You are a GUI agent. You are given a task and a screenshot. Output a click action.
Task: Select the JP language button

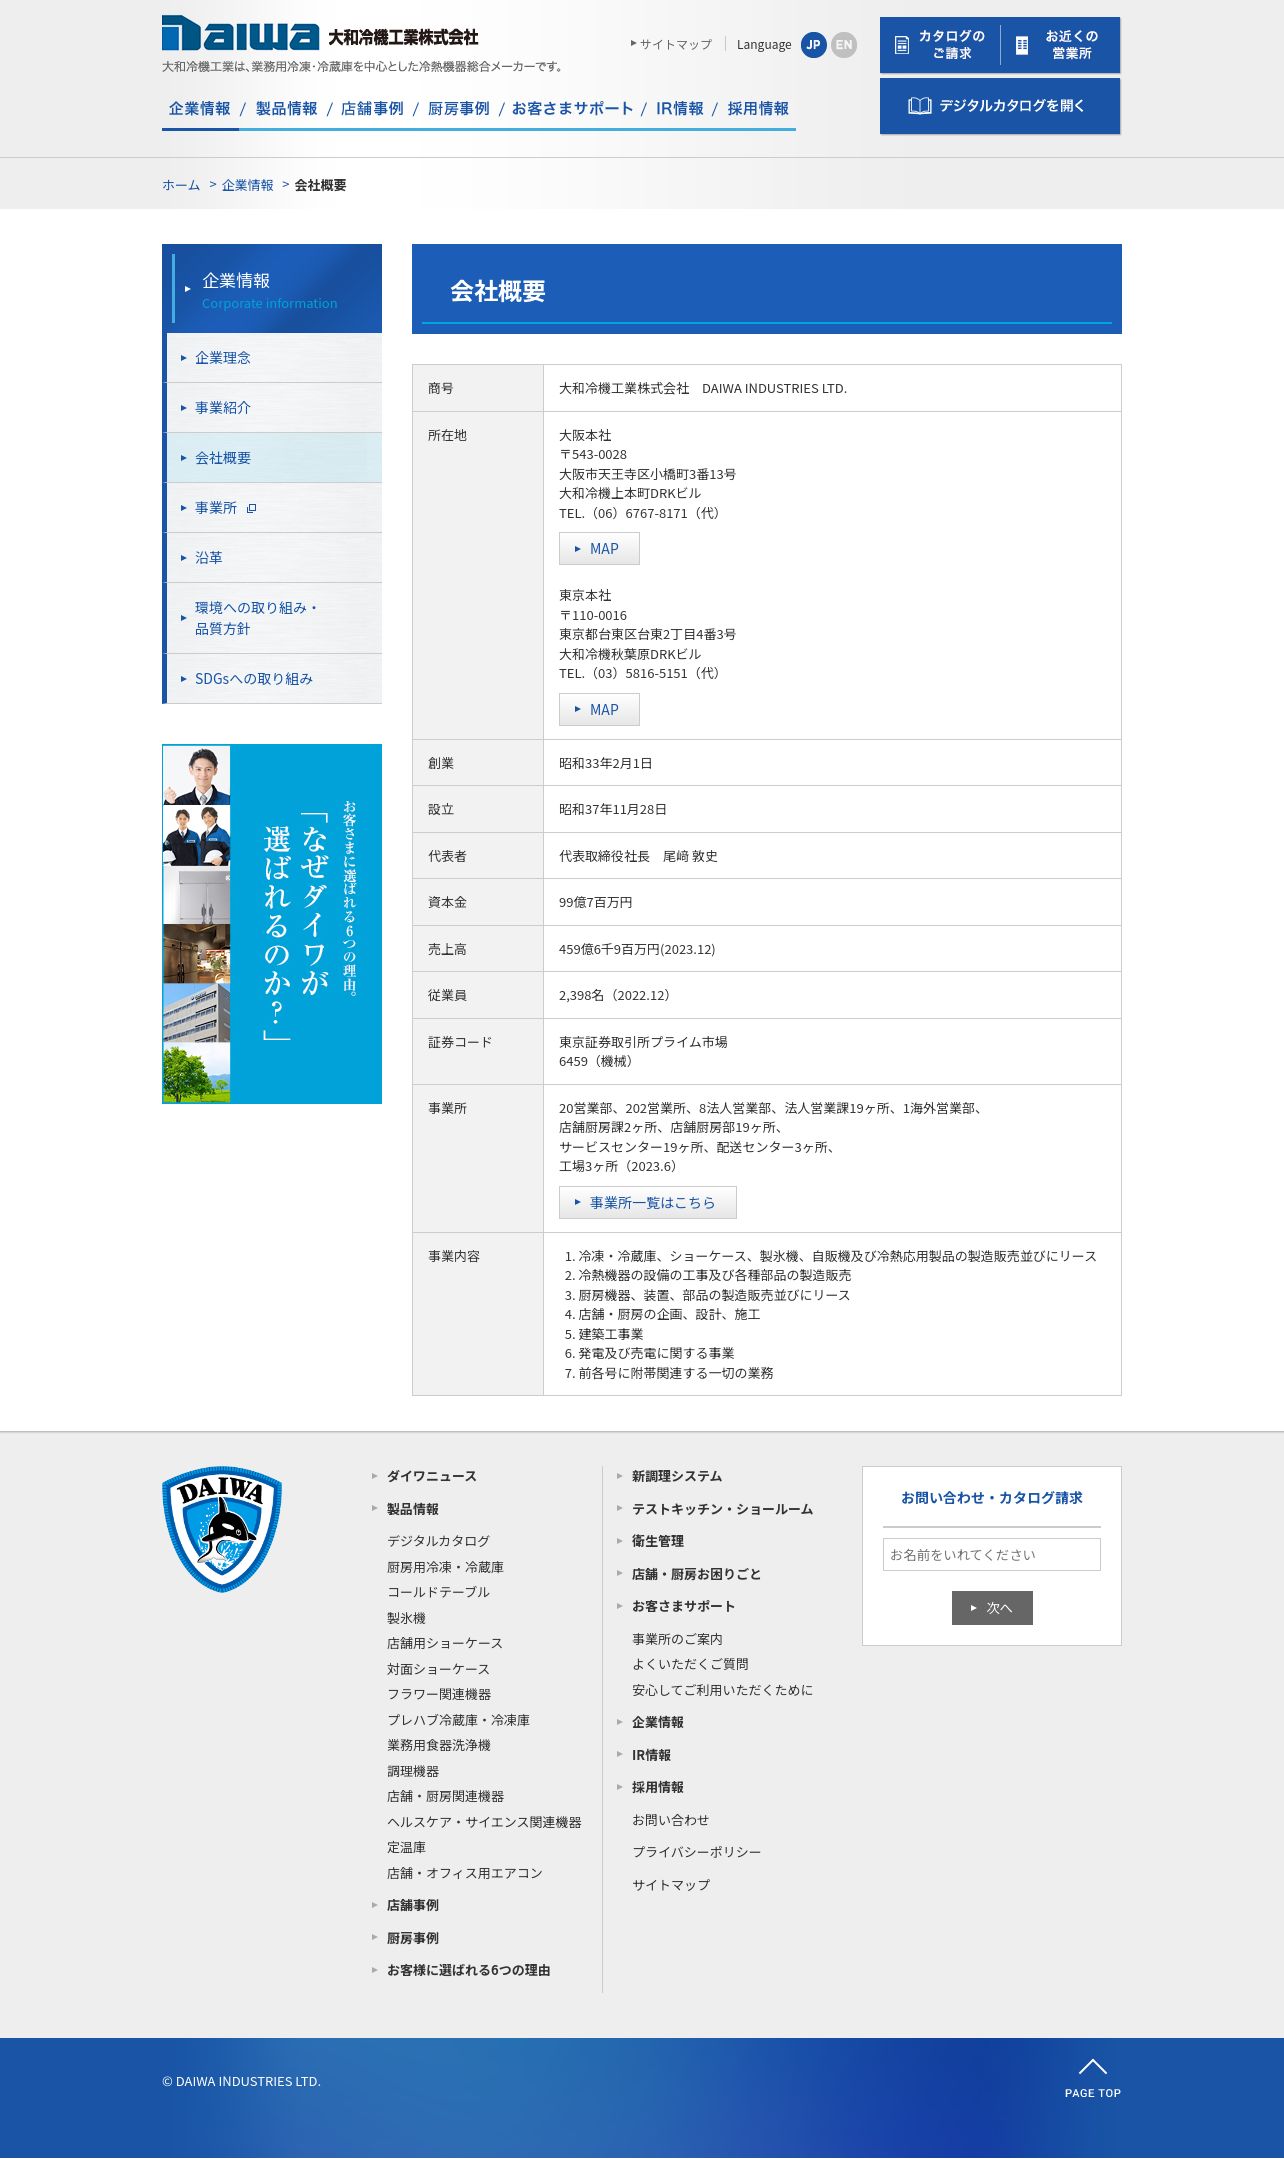pyautogui.click(x=814, y=45)
